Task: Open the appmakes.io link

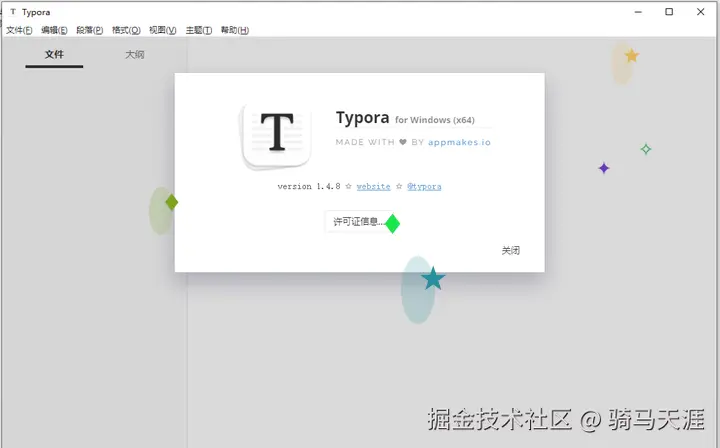Action: pos(459,142)
